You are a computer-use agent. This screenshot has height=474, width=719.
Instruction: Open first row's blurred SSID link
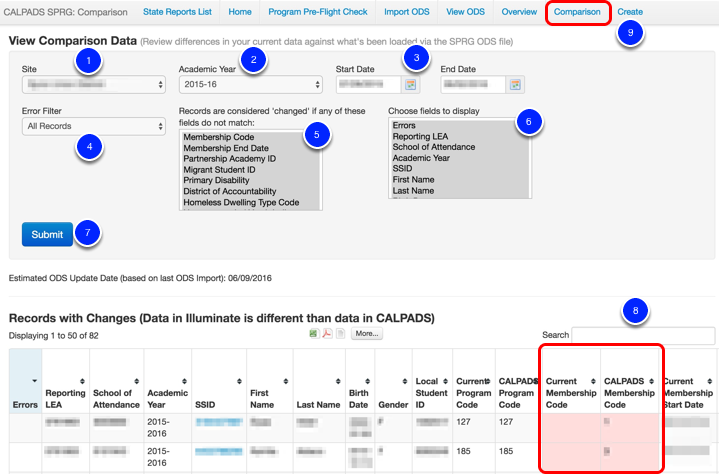pos(219,422)
